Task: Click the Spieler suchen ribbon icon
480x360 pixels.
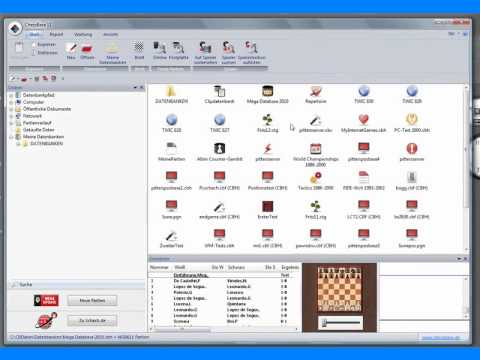Action: click(228, 53)
